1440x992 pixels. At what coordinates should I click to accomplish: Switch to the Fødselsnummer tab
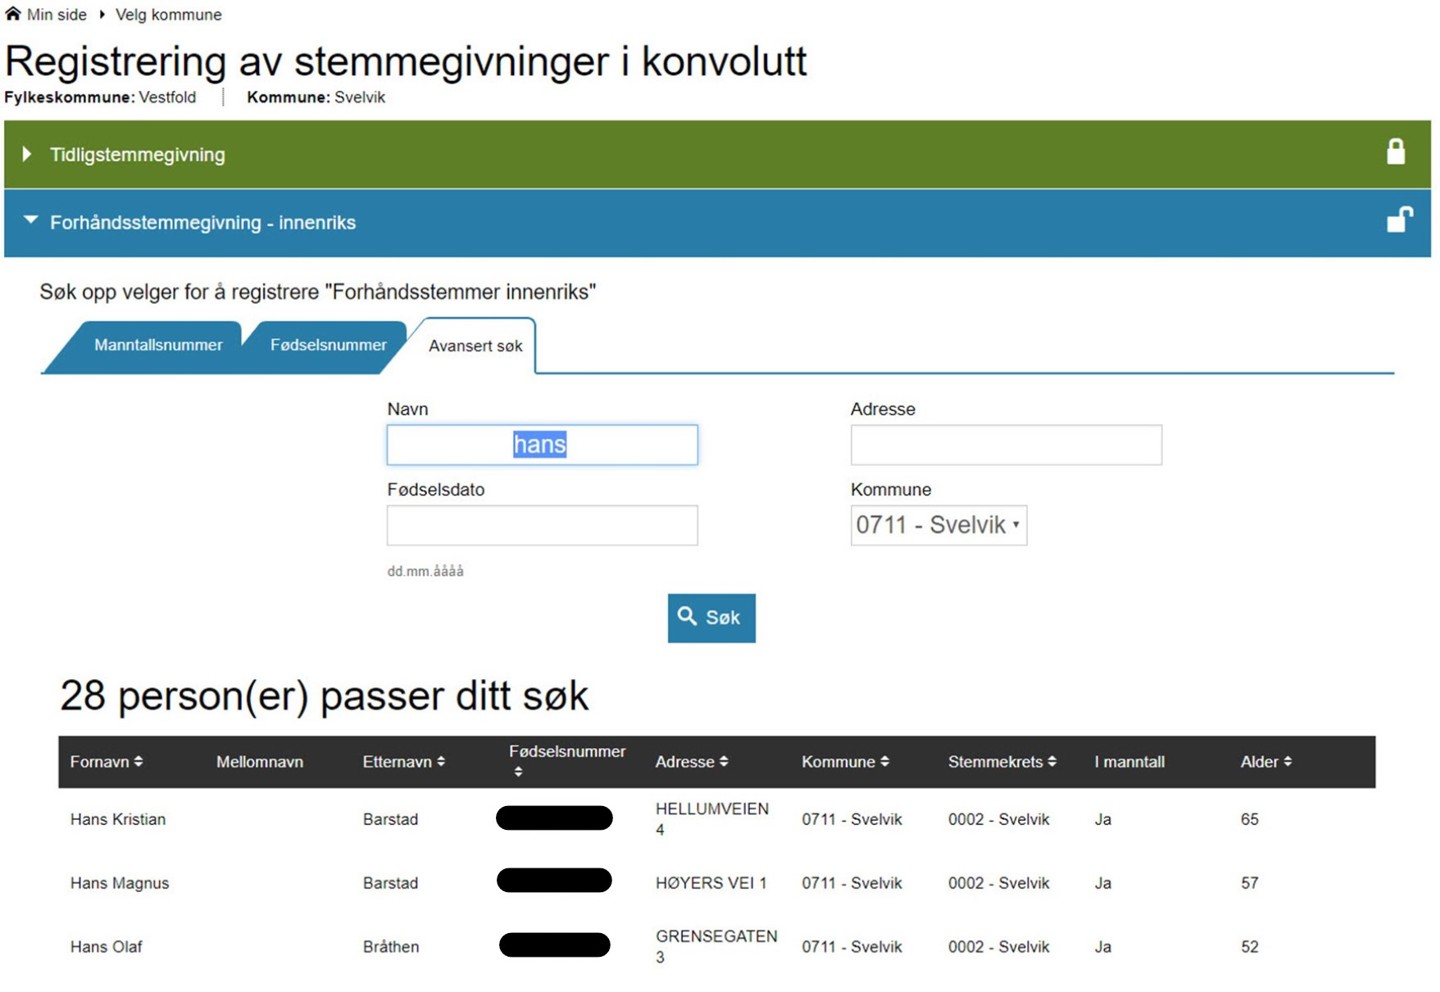pos(328,346)
